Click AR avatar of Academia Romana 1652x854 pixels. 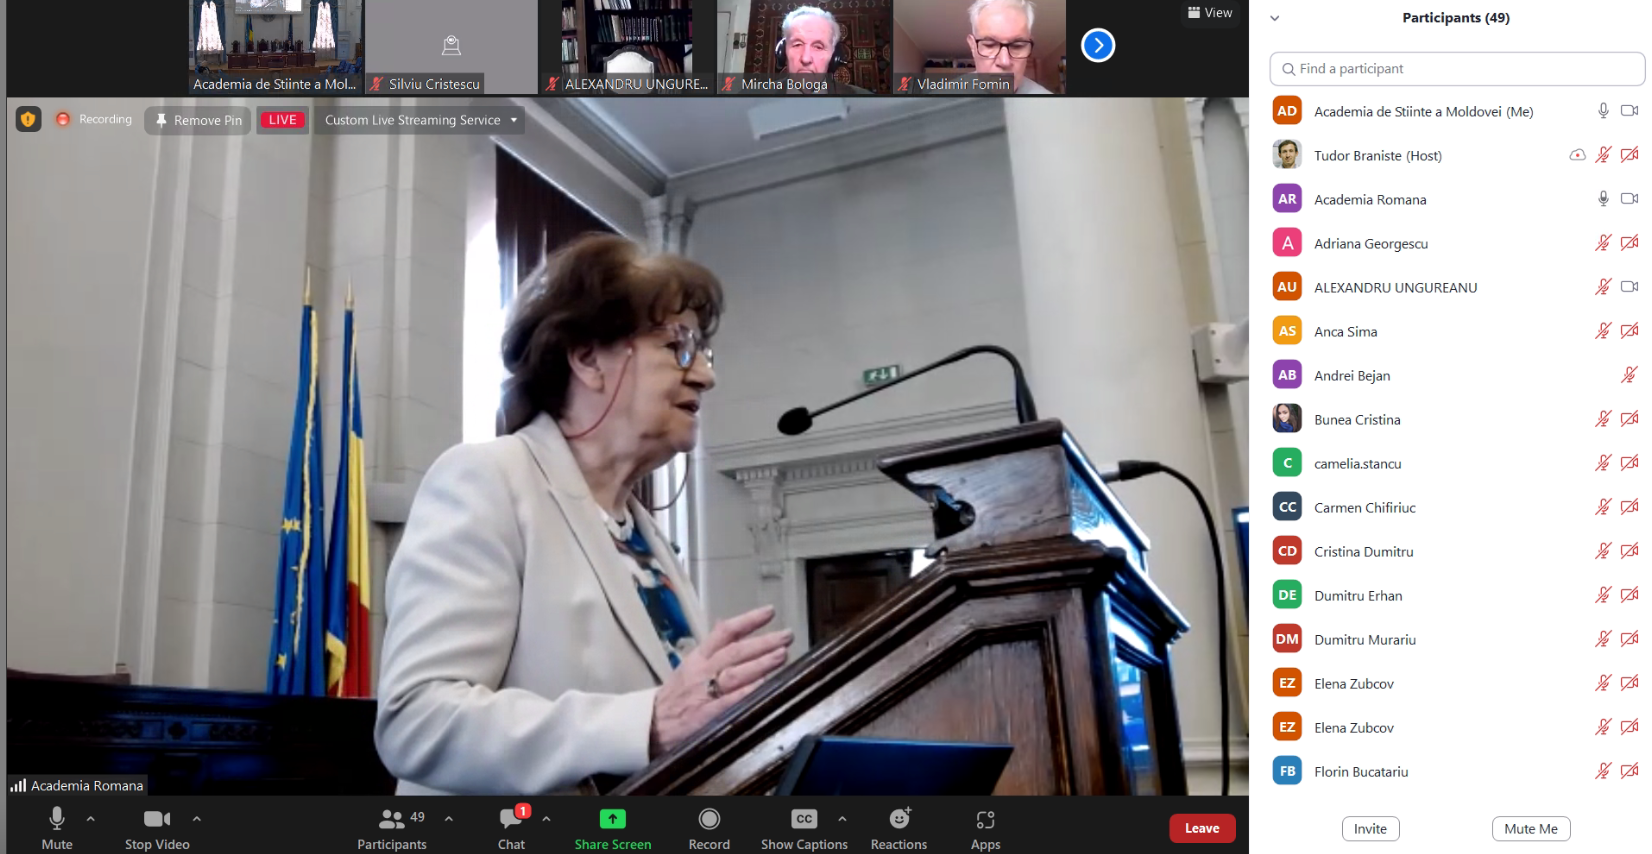[x=1287, y=199]
